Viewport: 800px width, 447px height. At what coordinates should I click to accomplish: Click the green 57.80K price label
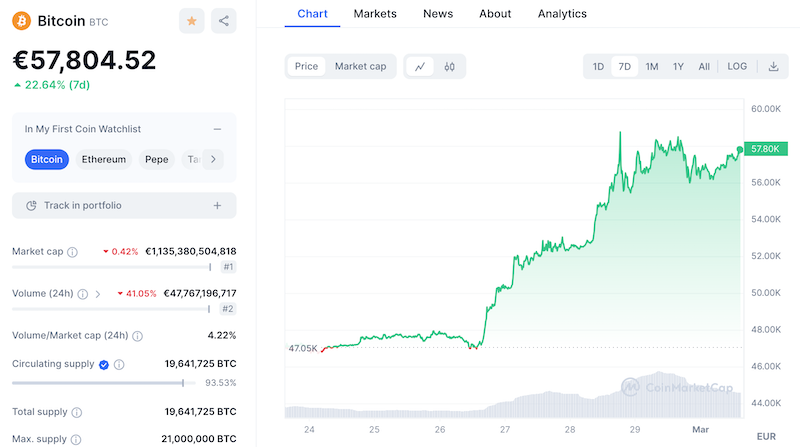pyautogui.click(x=766, y=149)
